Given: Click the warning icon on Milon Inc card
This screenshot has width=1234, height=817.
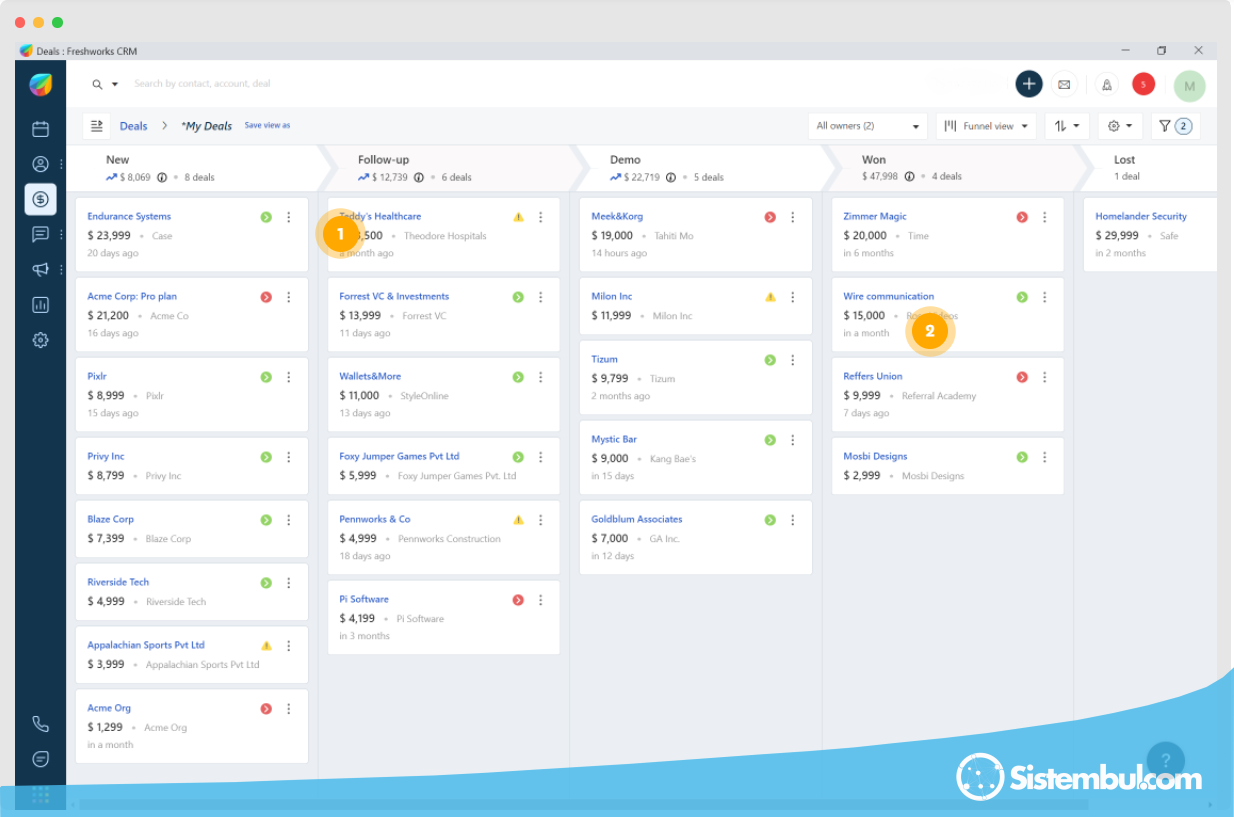Looking at the screenshot, I should coord(770,297).
